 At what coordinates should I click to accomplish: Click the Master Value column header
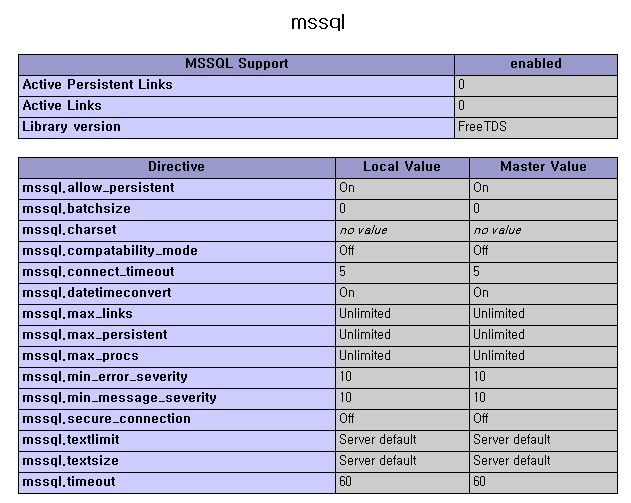pyautogui.click(x=543, y=167)
